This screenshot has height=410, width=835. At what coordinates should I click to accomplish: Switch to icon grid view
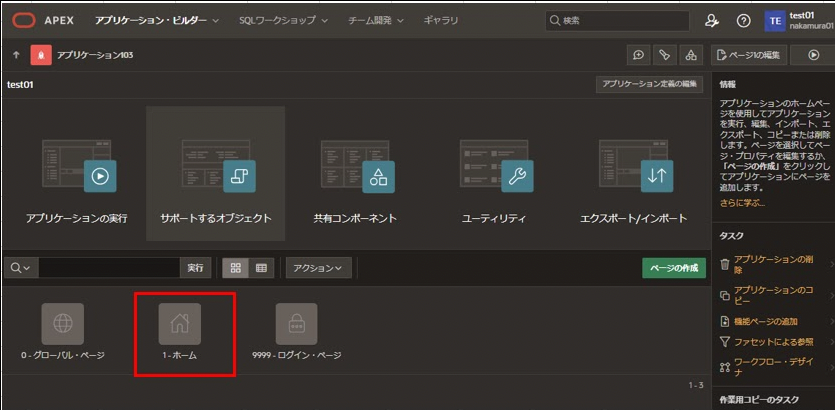(236, 268)
